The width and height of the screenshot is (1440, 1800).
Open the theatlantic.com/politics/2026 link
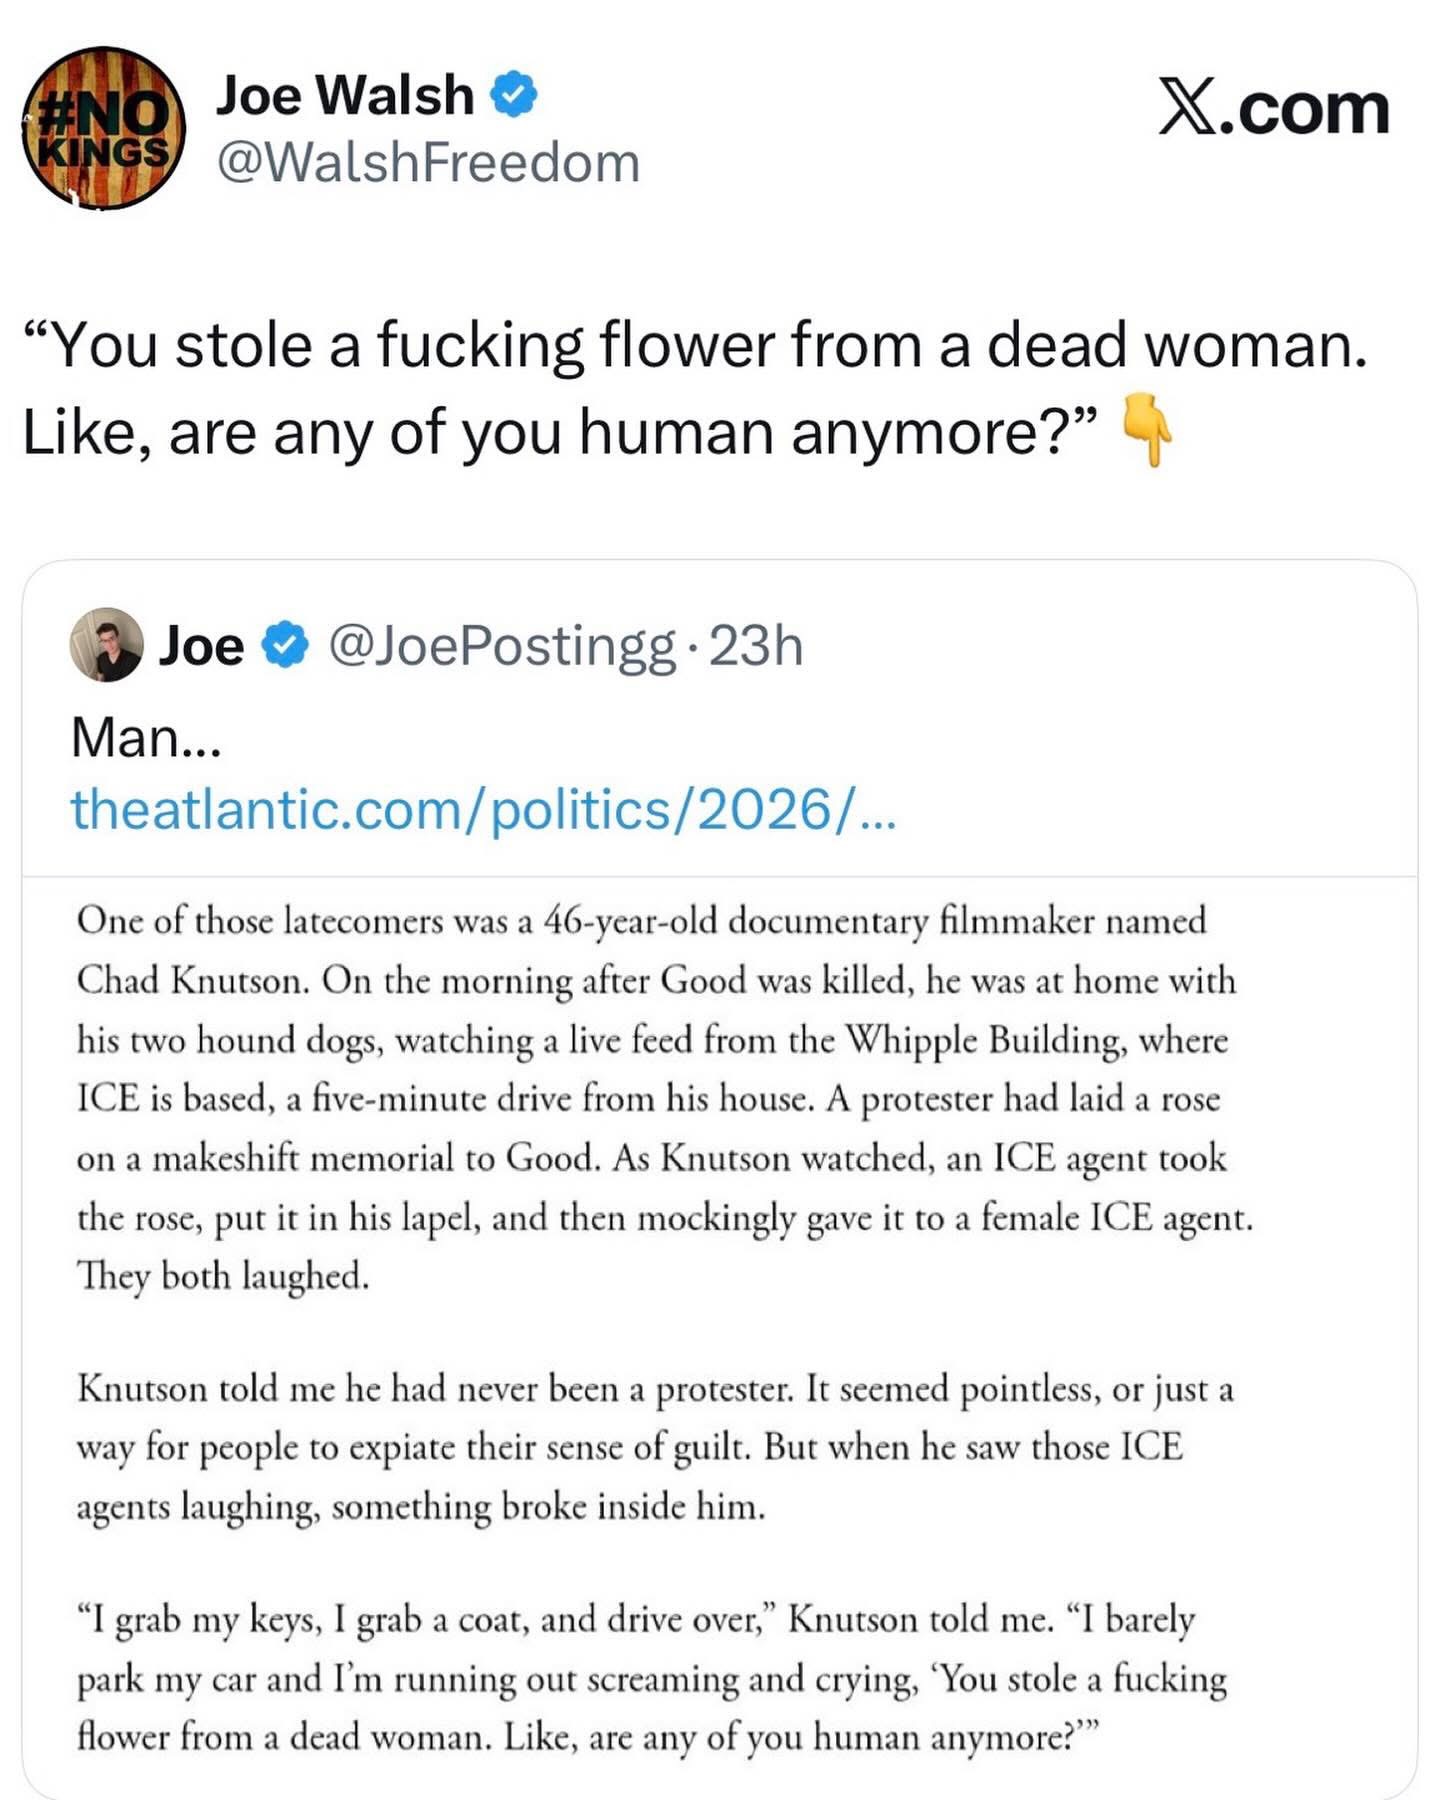[x=483, y=808]
